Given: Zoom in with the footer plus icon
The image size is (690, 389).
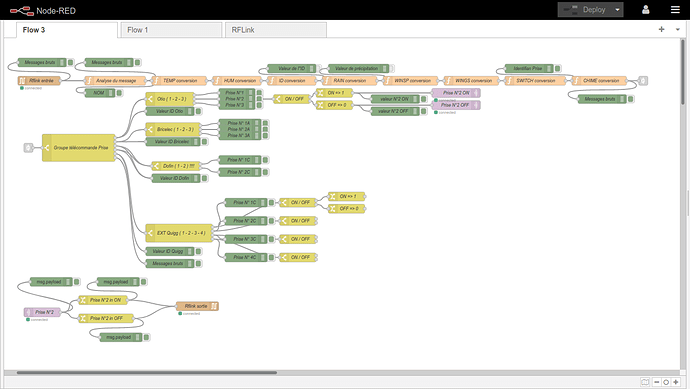Looking at the screenshot, I should click(675, 382).
